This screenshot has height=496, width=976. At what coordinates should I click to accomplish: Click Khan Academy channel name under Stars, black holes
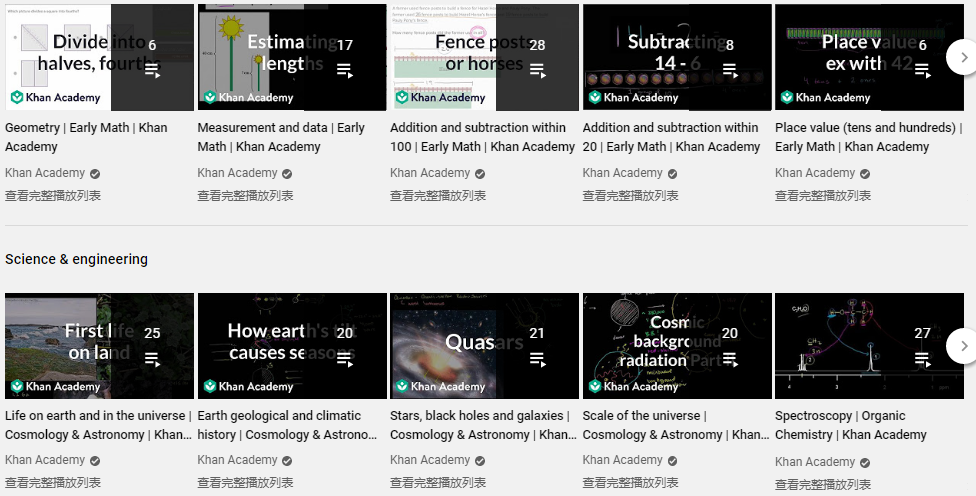point(430,460)
